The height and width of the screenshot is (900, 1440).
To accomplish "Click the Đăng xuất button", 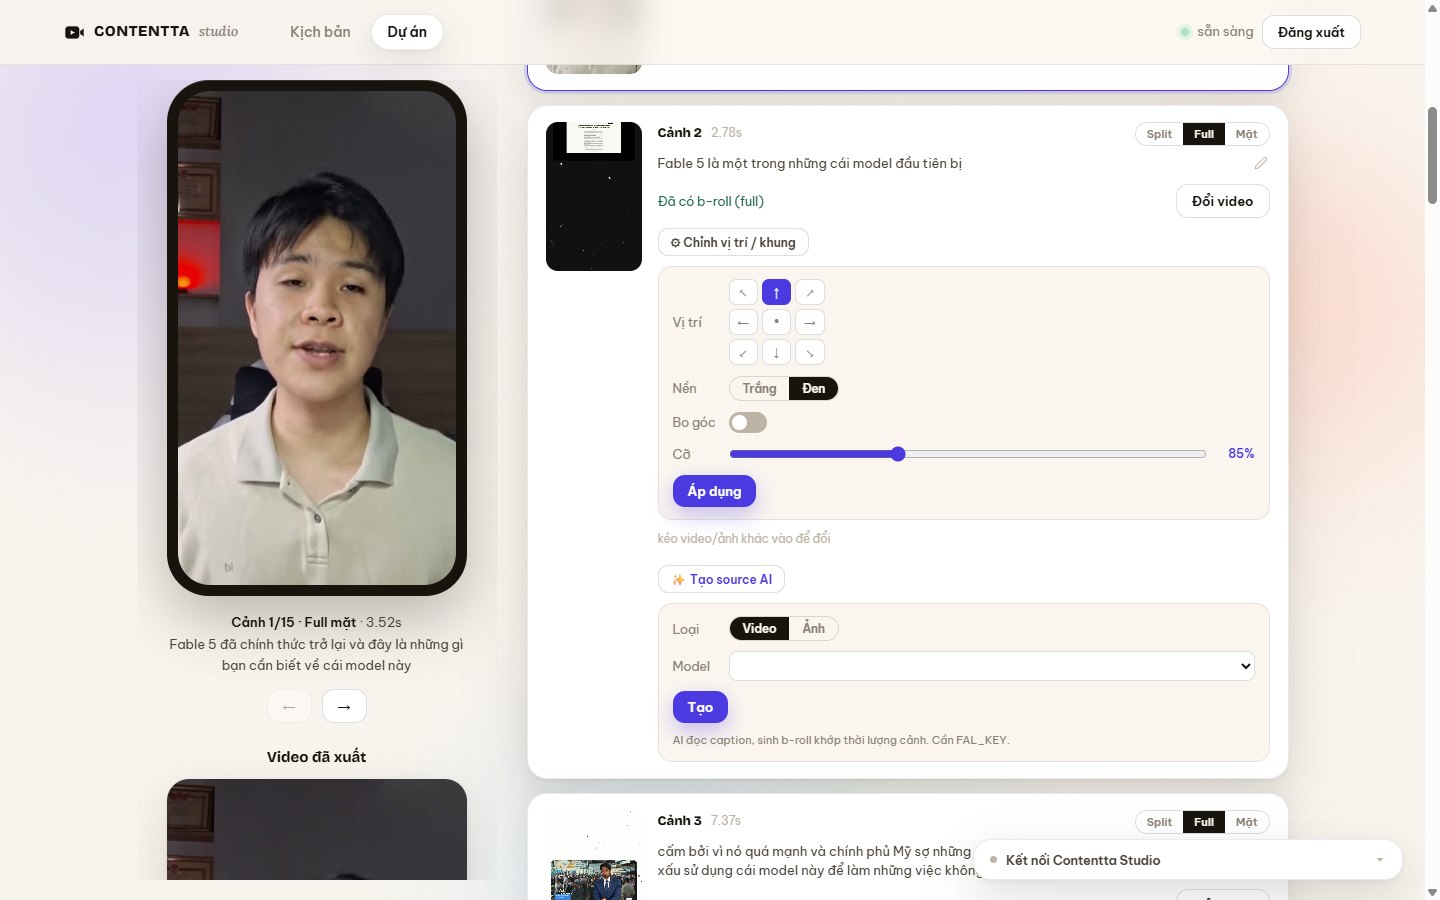I will (x=1311, y=32).
